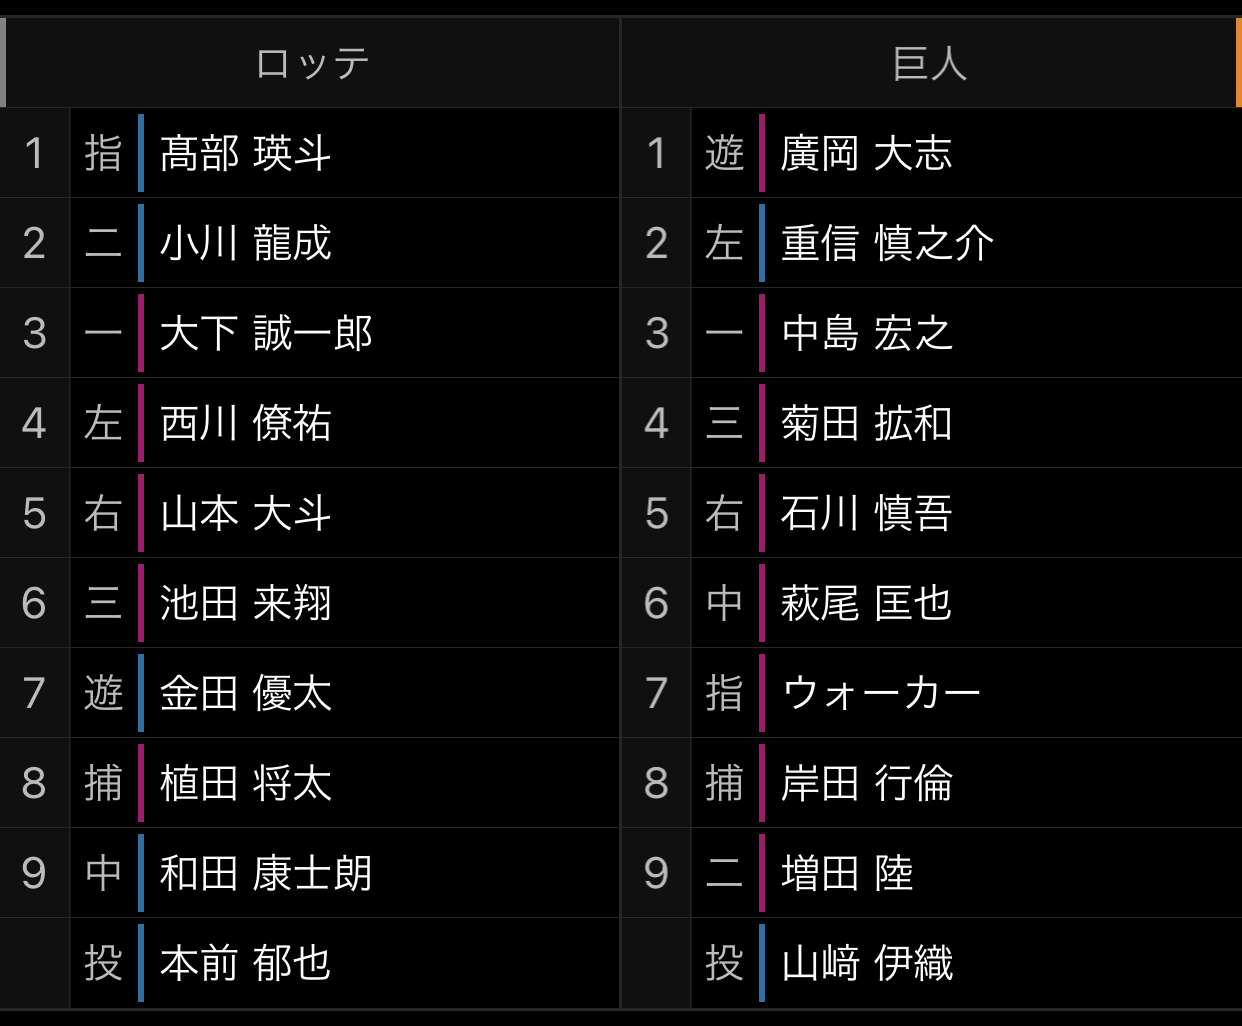
Task: Click Giants pitcher 山﨑 伊織
Action: click(x=866, y=963)
